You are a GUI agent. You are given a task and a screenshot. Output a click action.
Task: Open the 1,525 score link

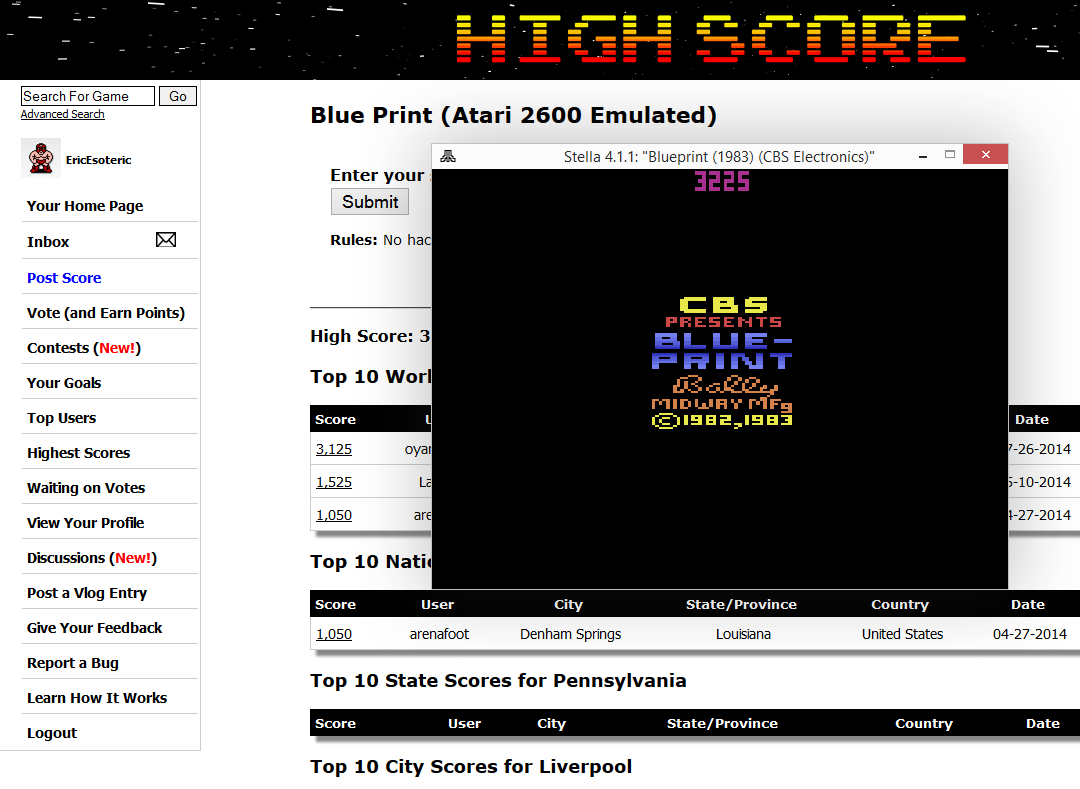[334, 482]
